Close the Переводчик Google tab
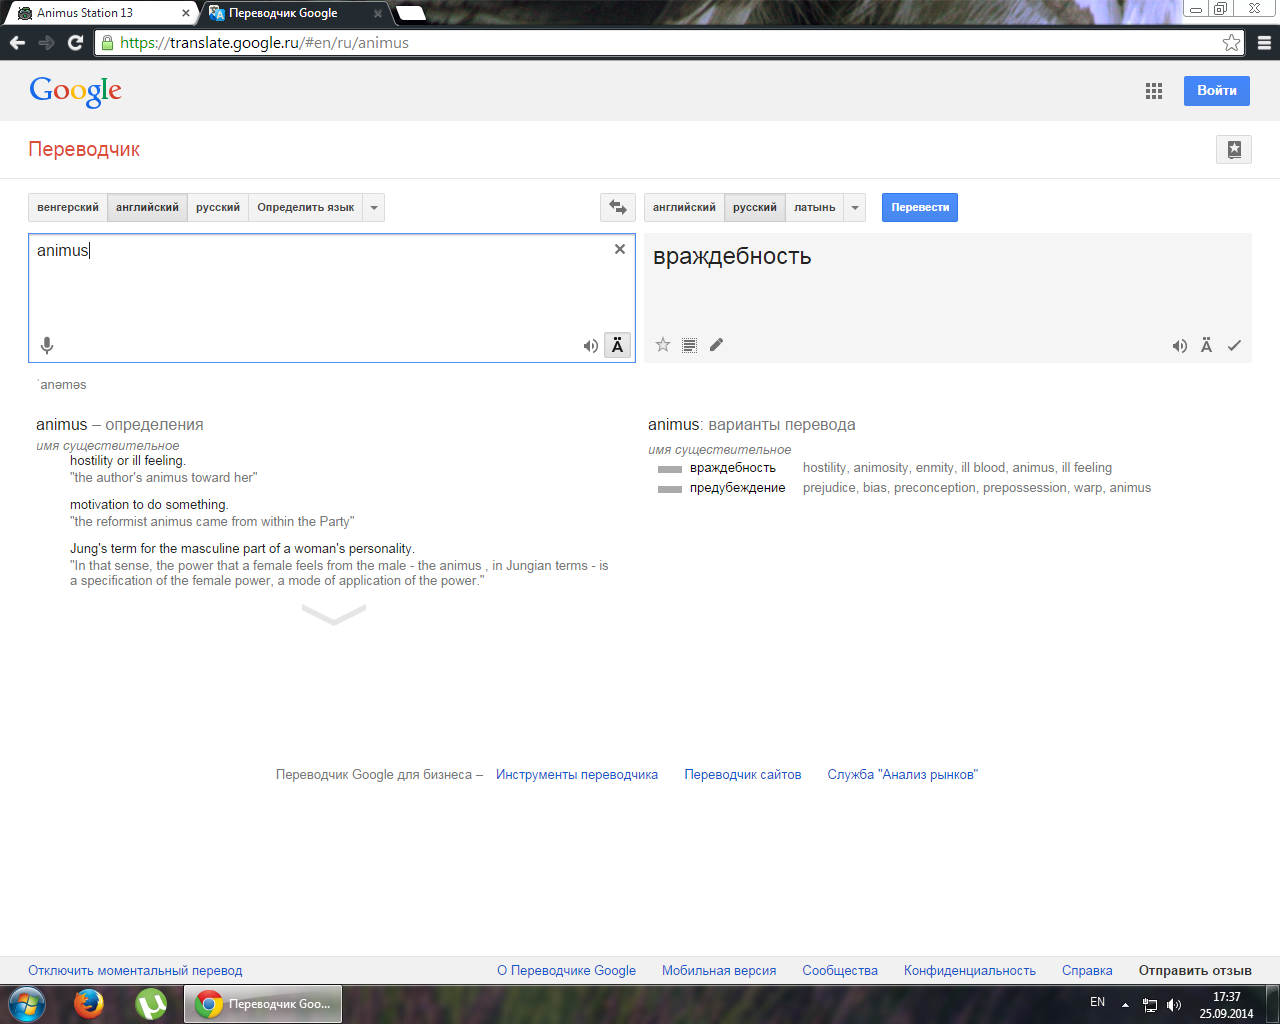The image size is (1280, 1024). point(378,13)
